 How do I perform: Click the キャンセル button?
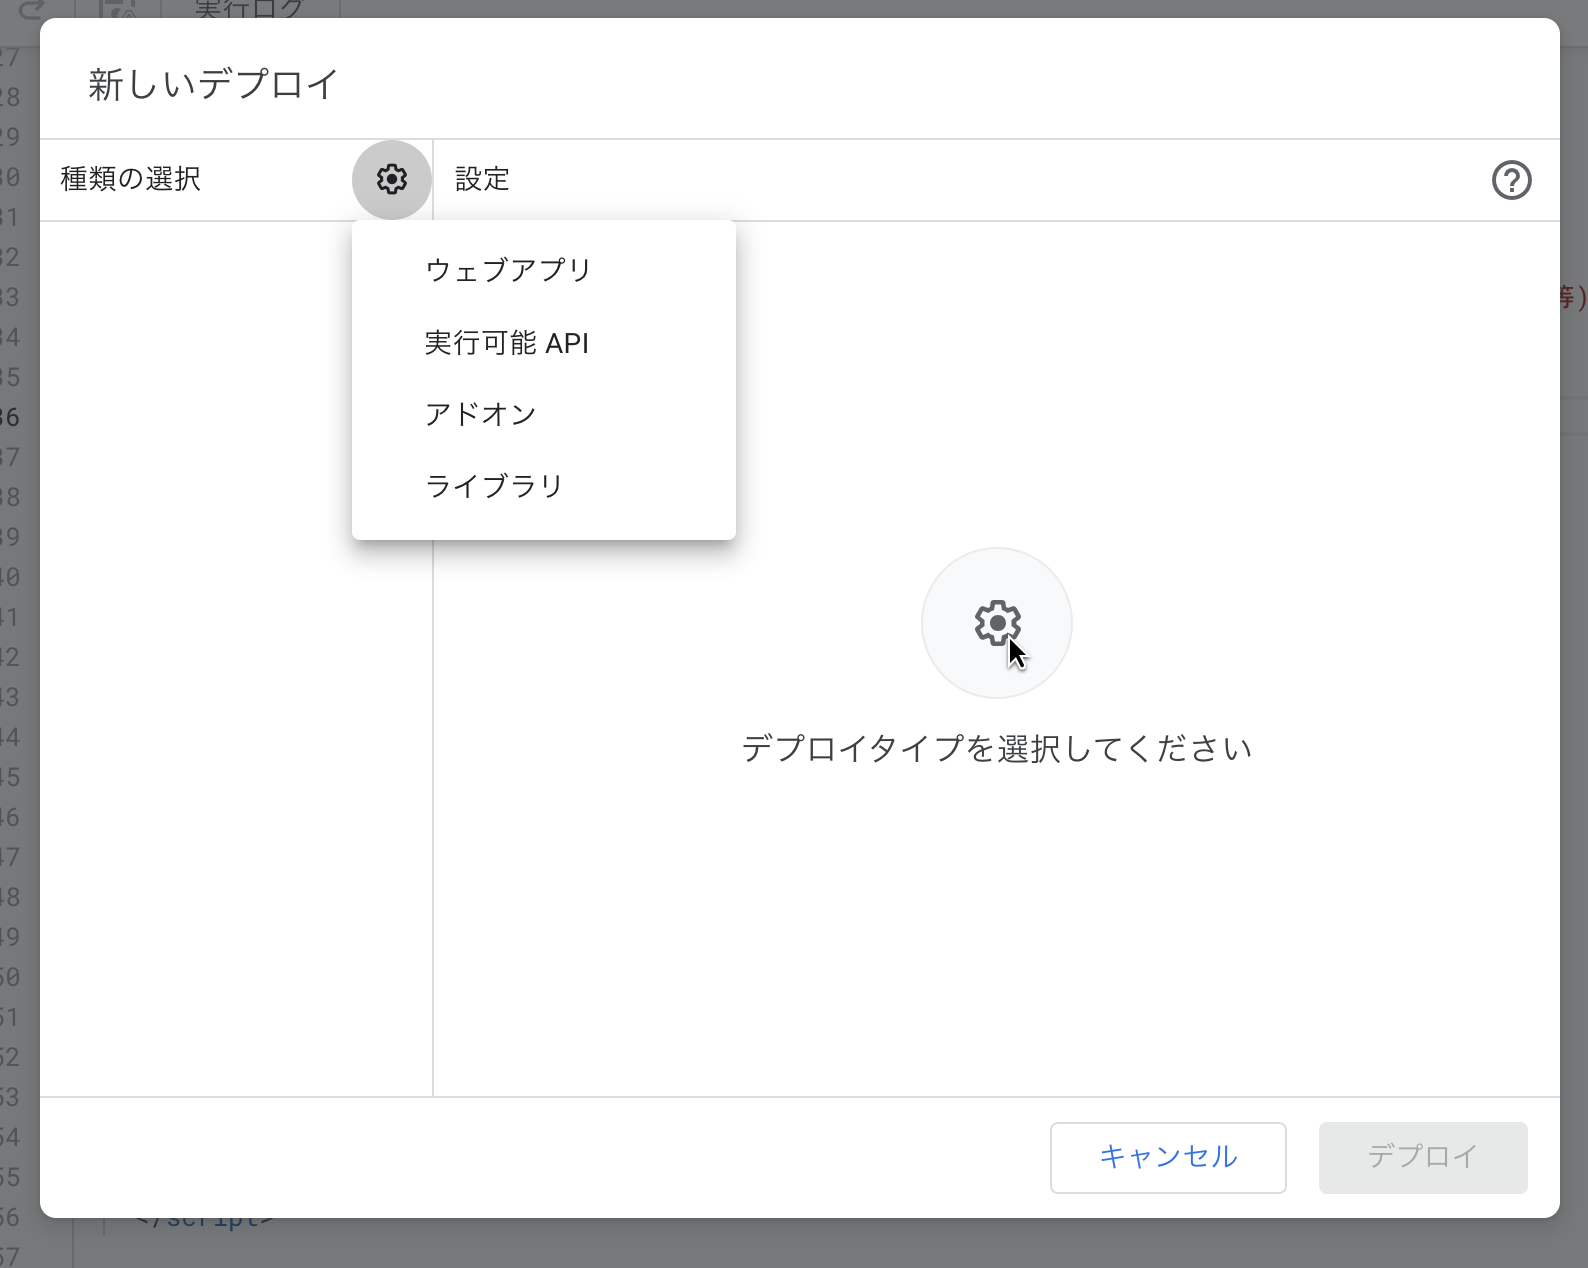pos(1168,1157)
